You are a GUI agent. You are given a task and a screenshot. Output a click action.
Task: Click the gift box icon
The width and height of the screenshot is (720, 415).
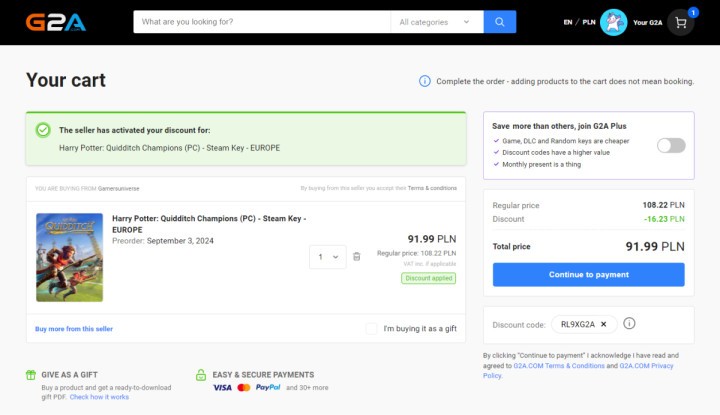pos(31,375)
